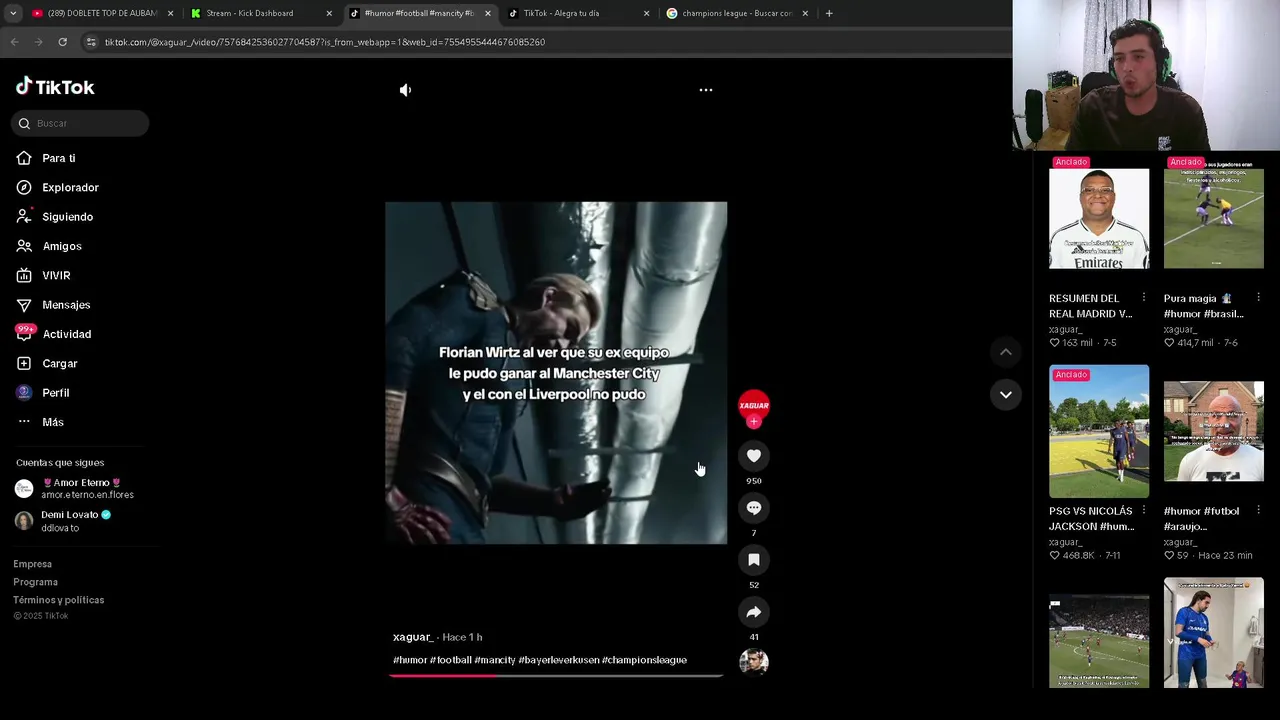Open the #championsleague hashtag

point(645,660)
